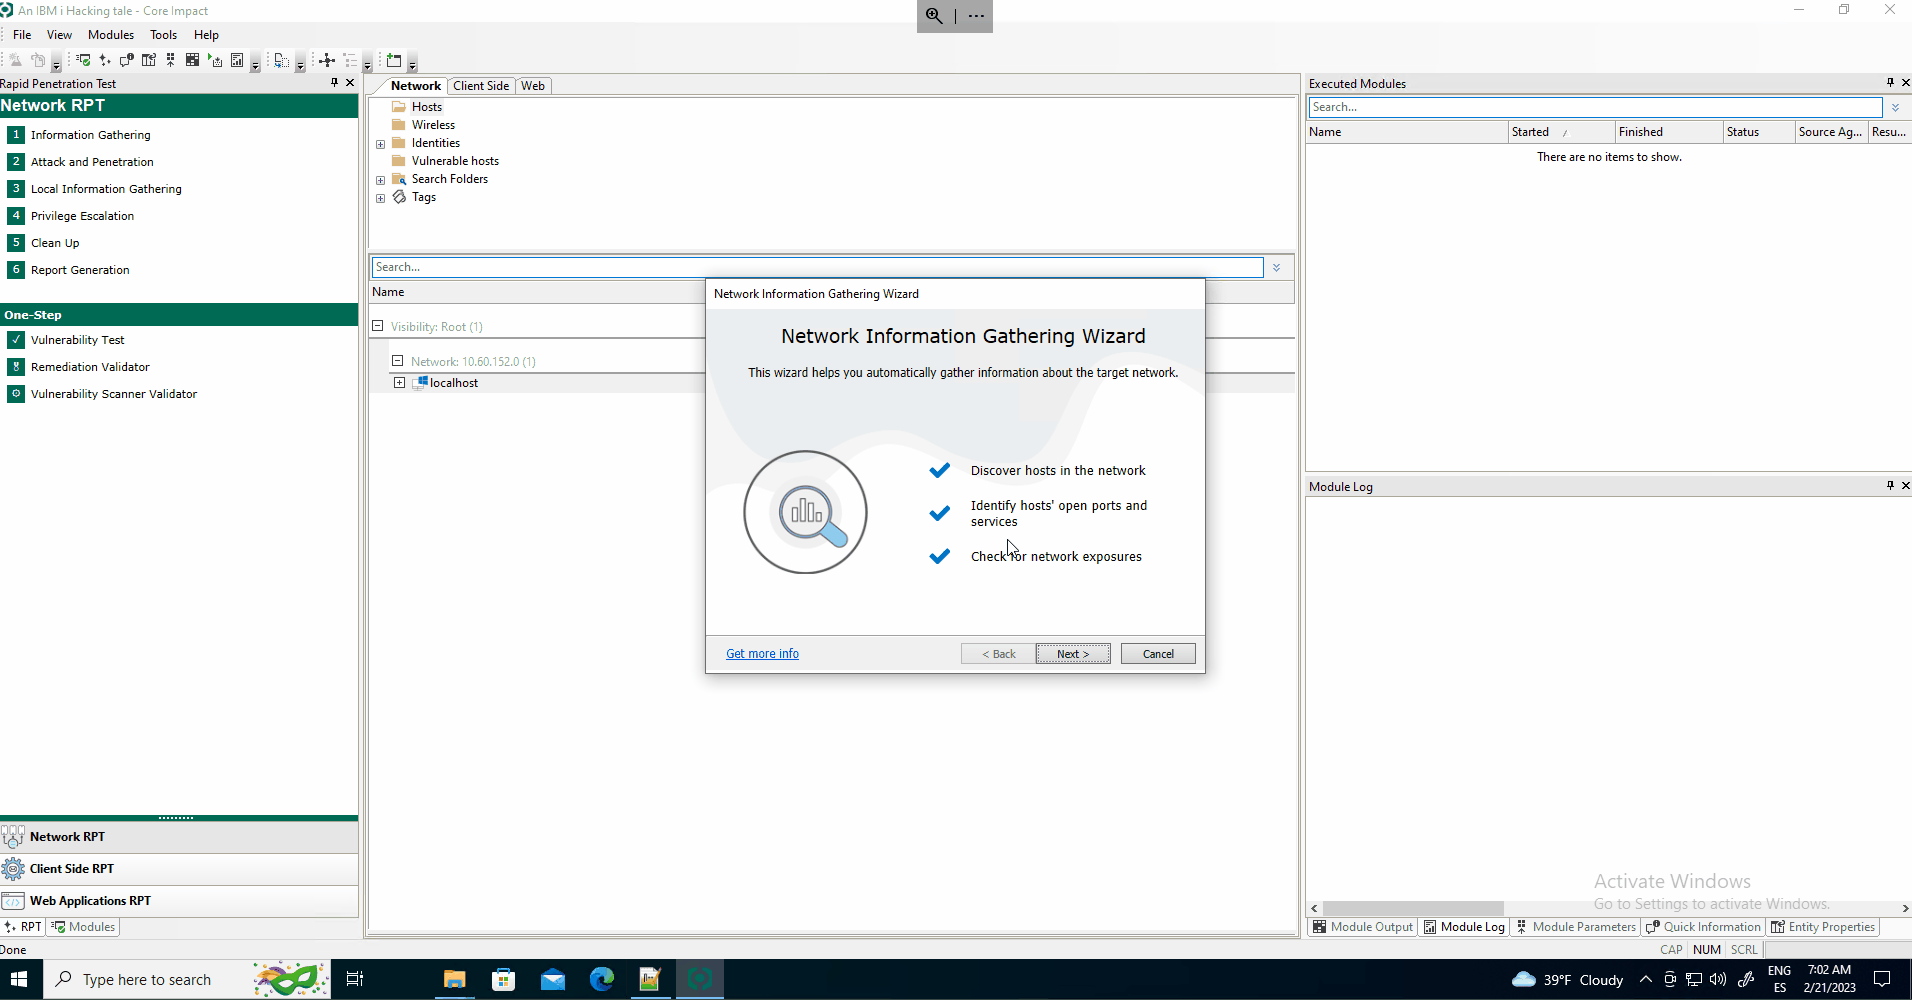Open the Client Side RPT section
Image resolution: width=1912 pixels, height=1000 pixels.
[179, 869]
